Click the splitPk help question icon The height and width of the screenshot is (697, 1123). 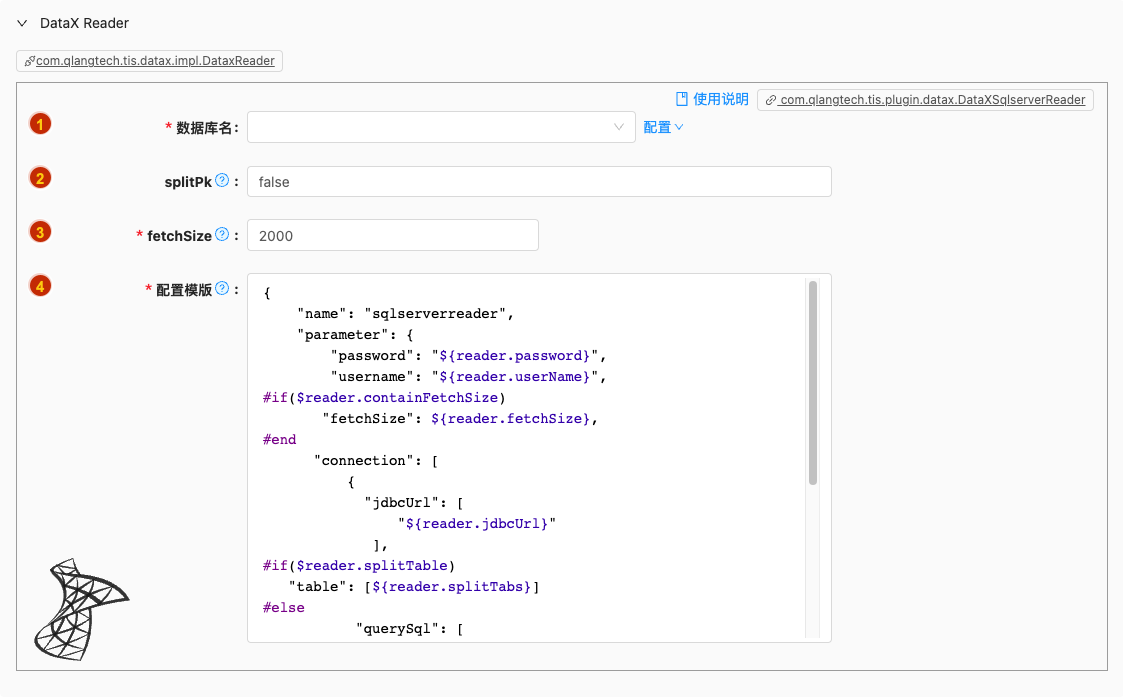coord(222,181)
